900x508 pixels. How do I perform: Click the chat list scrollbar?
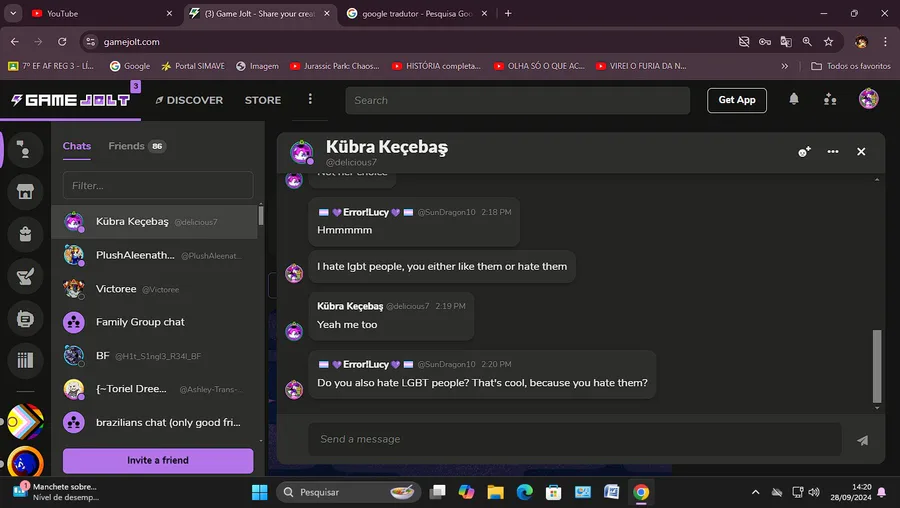coord(261,216)
